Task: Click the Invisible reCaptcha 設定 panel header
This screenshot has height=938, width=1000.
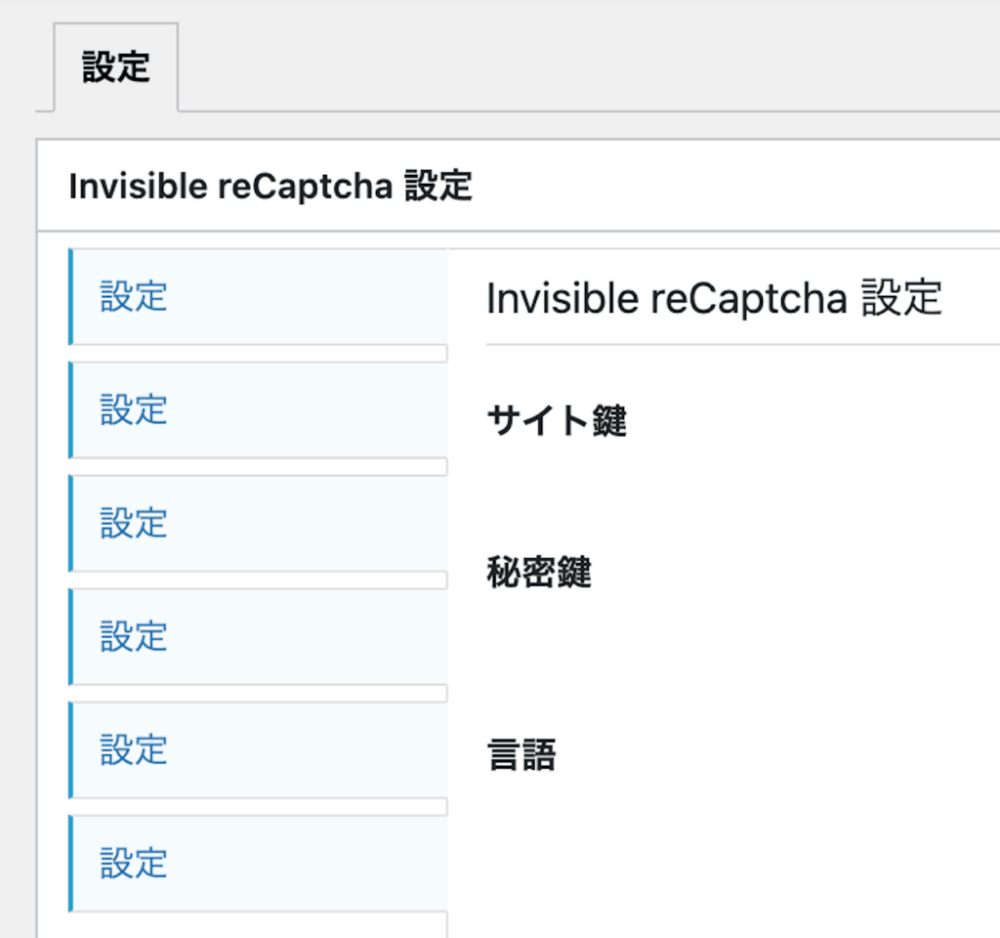Action: [x=271, y=186]
